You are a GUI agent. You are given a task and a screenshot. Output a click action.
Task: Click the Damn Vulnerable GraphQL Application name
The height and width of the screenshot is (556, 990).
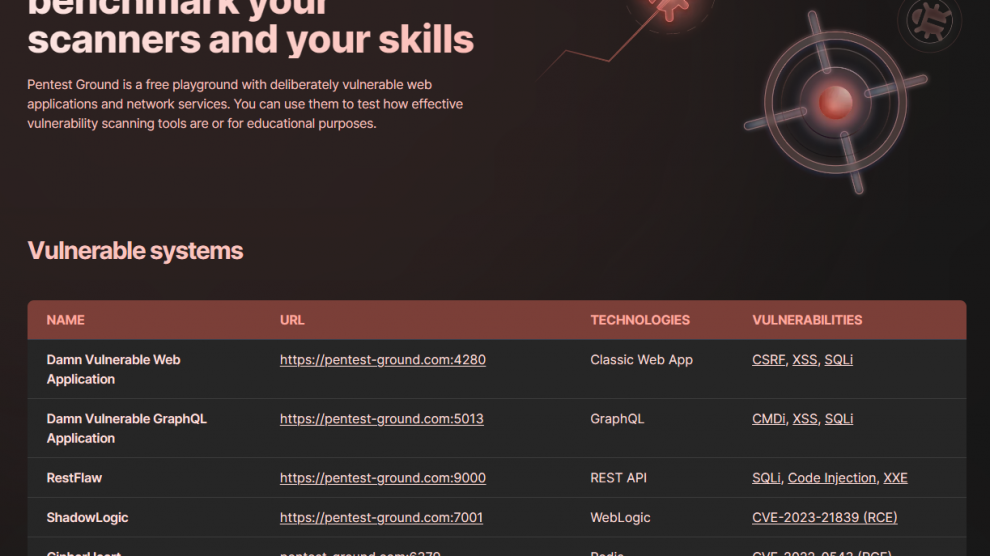tap(126, 429)
